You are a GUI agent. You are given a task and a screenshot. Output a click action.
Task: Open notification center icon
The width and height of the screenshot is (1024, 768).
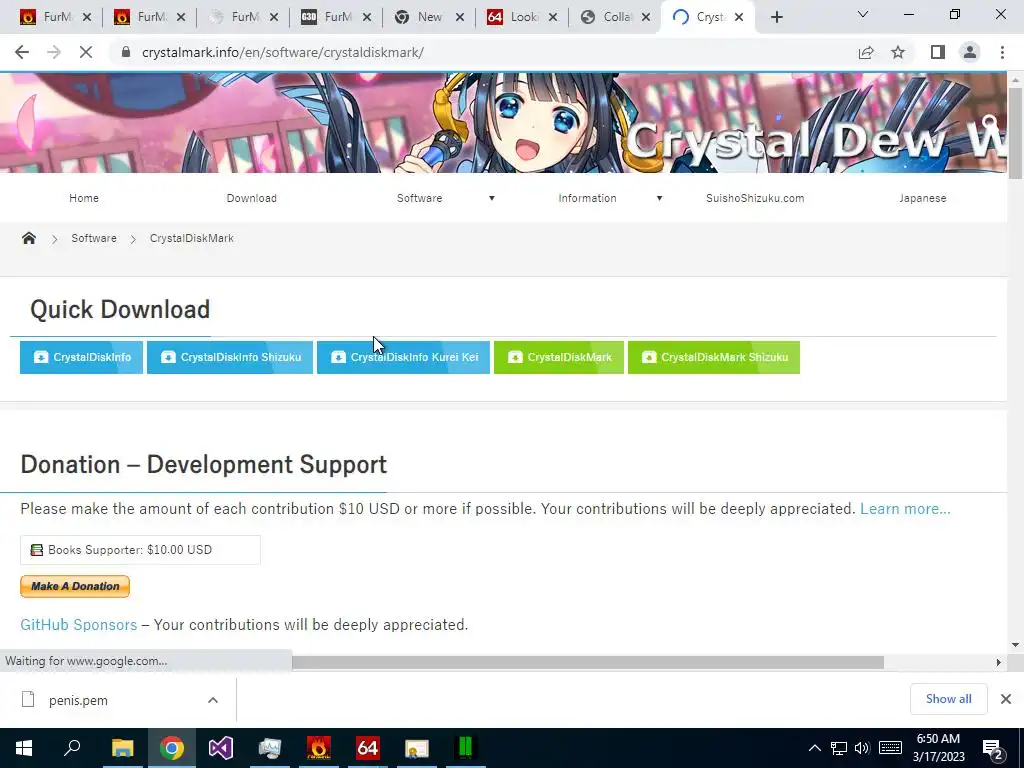(993, 749)
